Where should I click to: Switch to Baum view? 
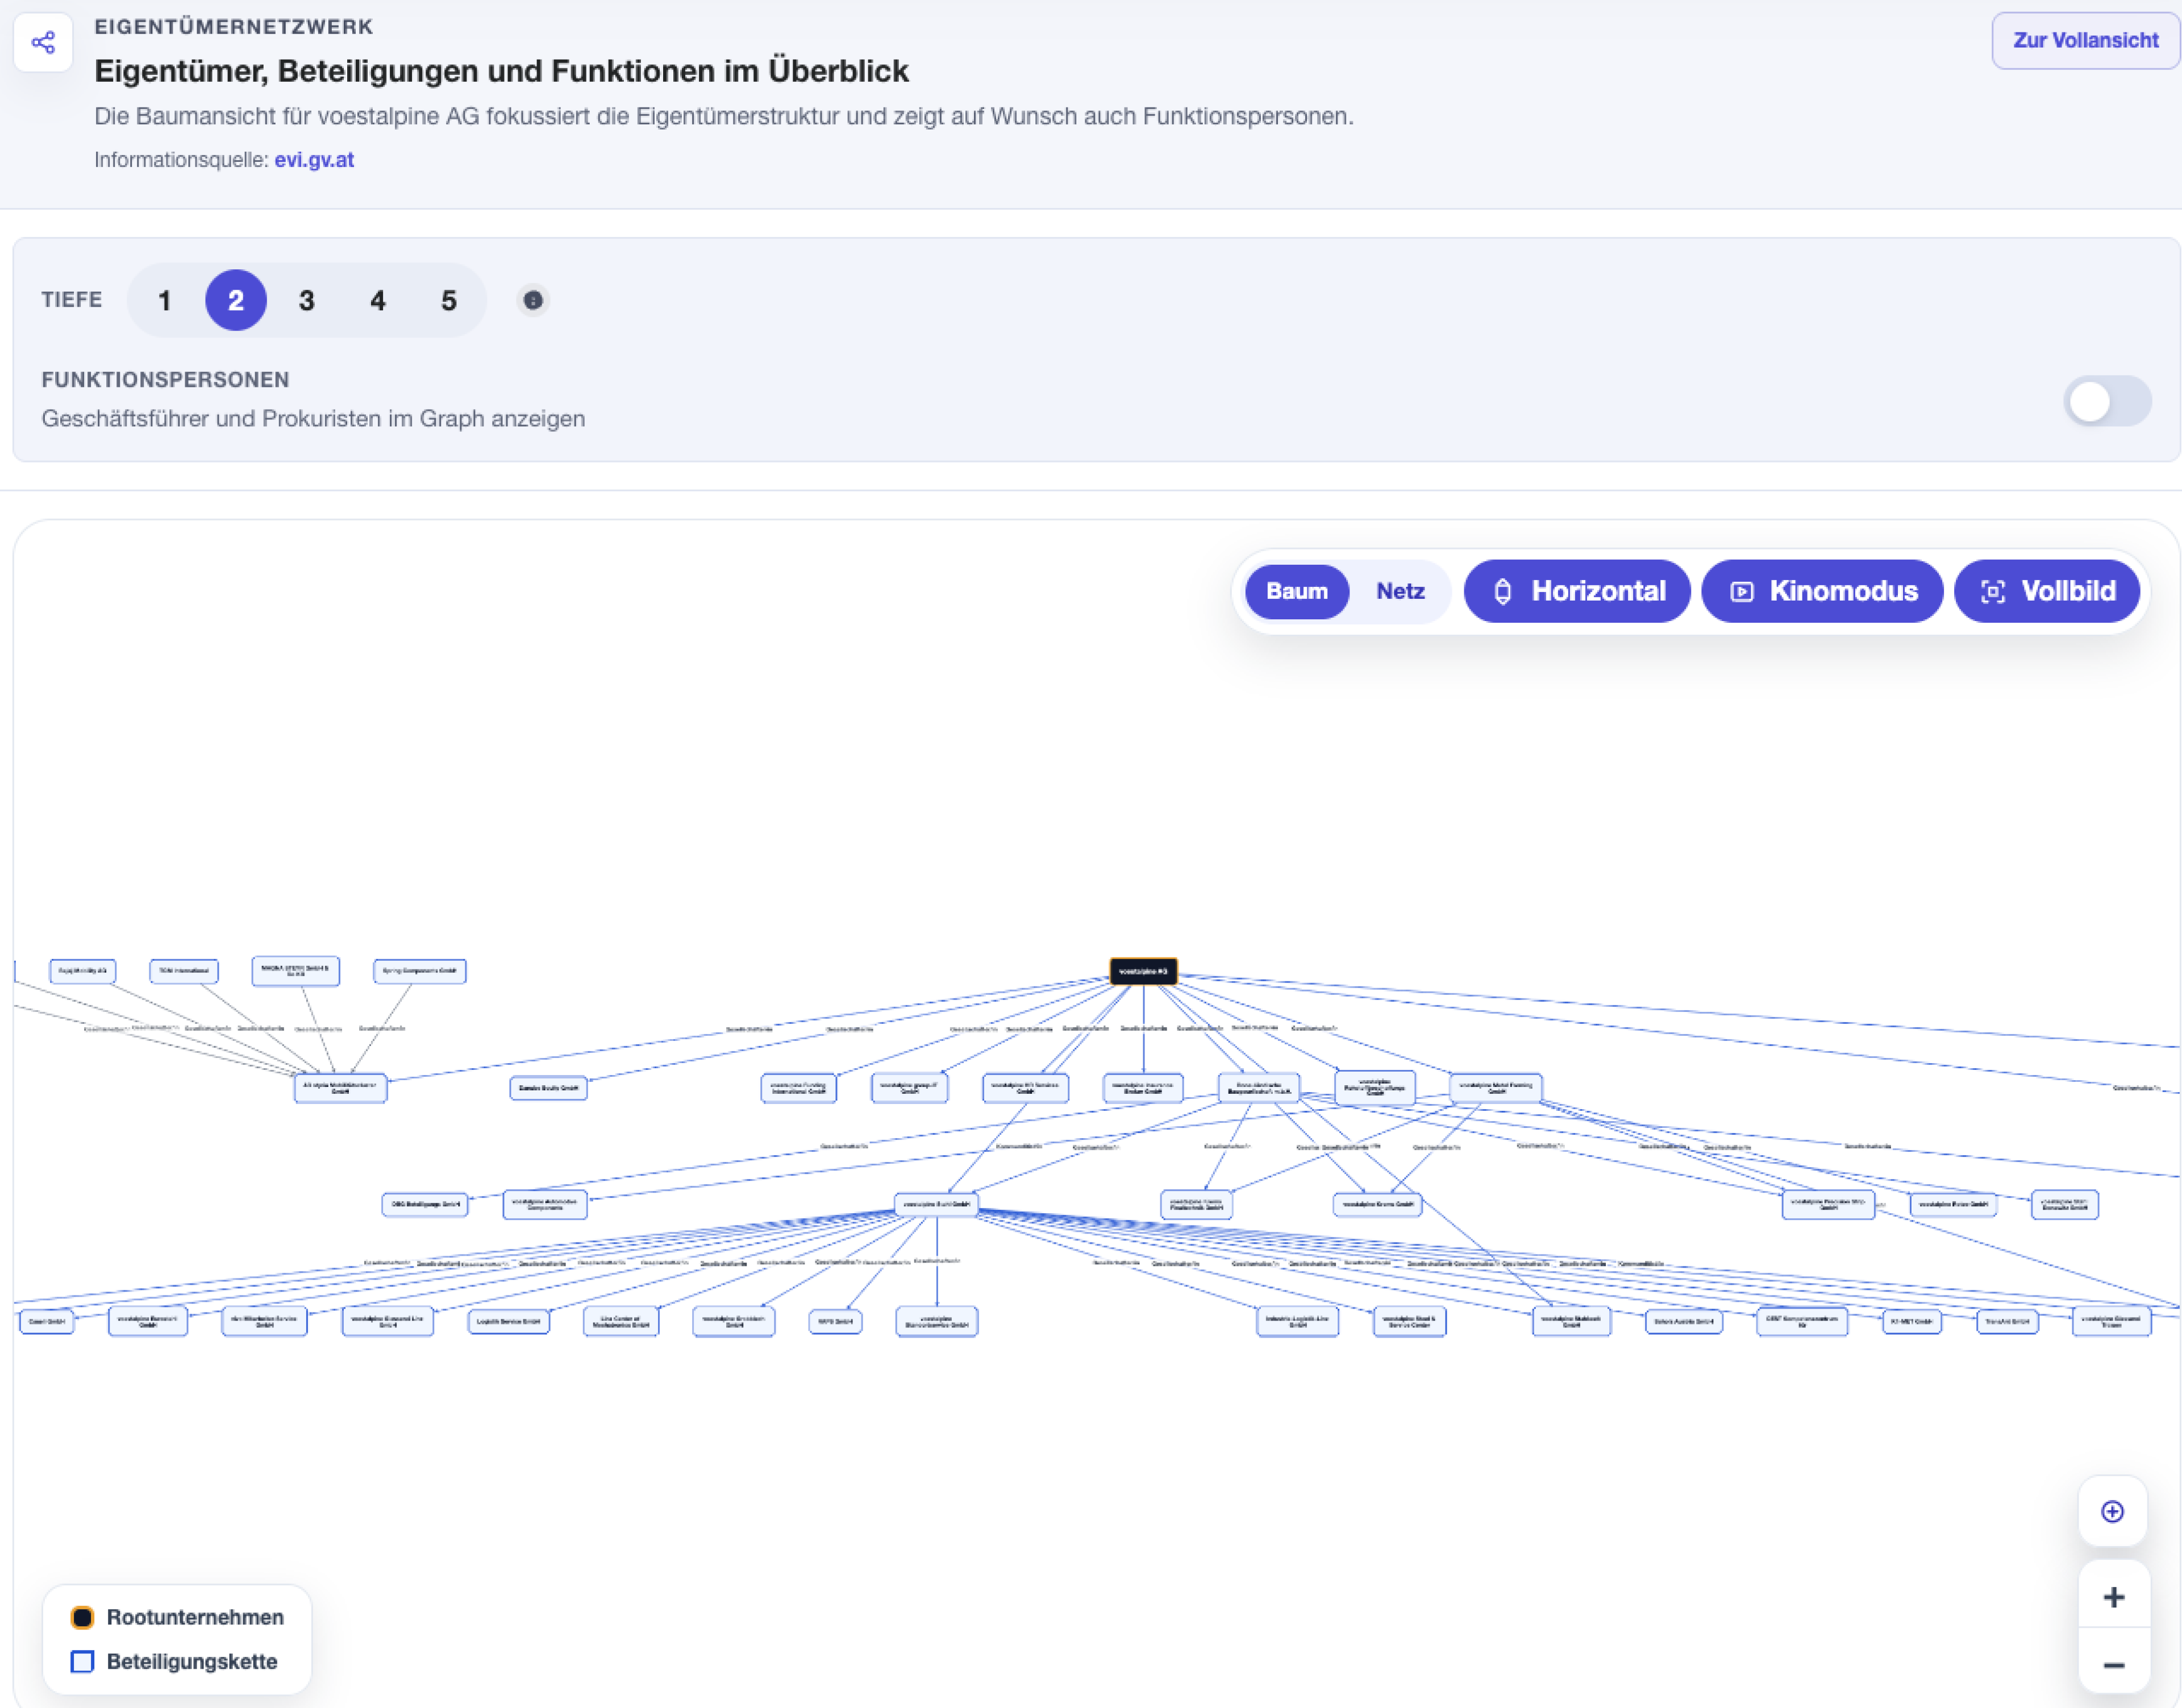click(1297, 591)
